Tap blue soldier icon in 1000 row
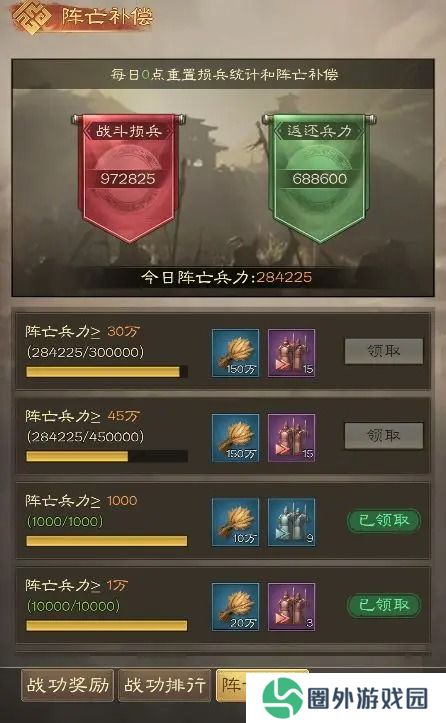Screen dimensions: 446x723 (291, 522)
